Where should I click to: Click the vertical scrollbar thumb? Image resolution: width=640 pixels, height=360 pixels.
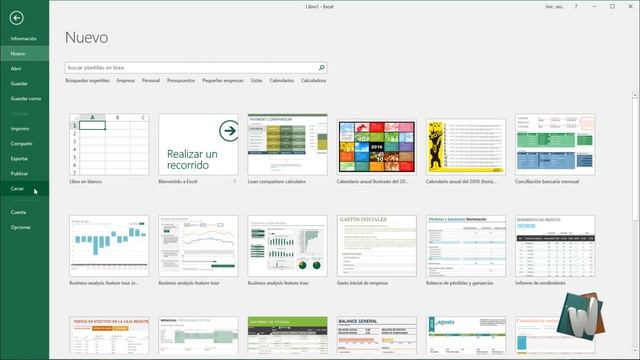pyautogui.click(x=635, y=159)
